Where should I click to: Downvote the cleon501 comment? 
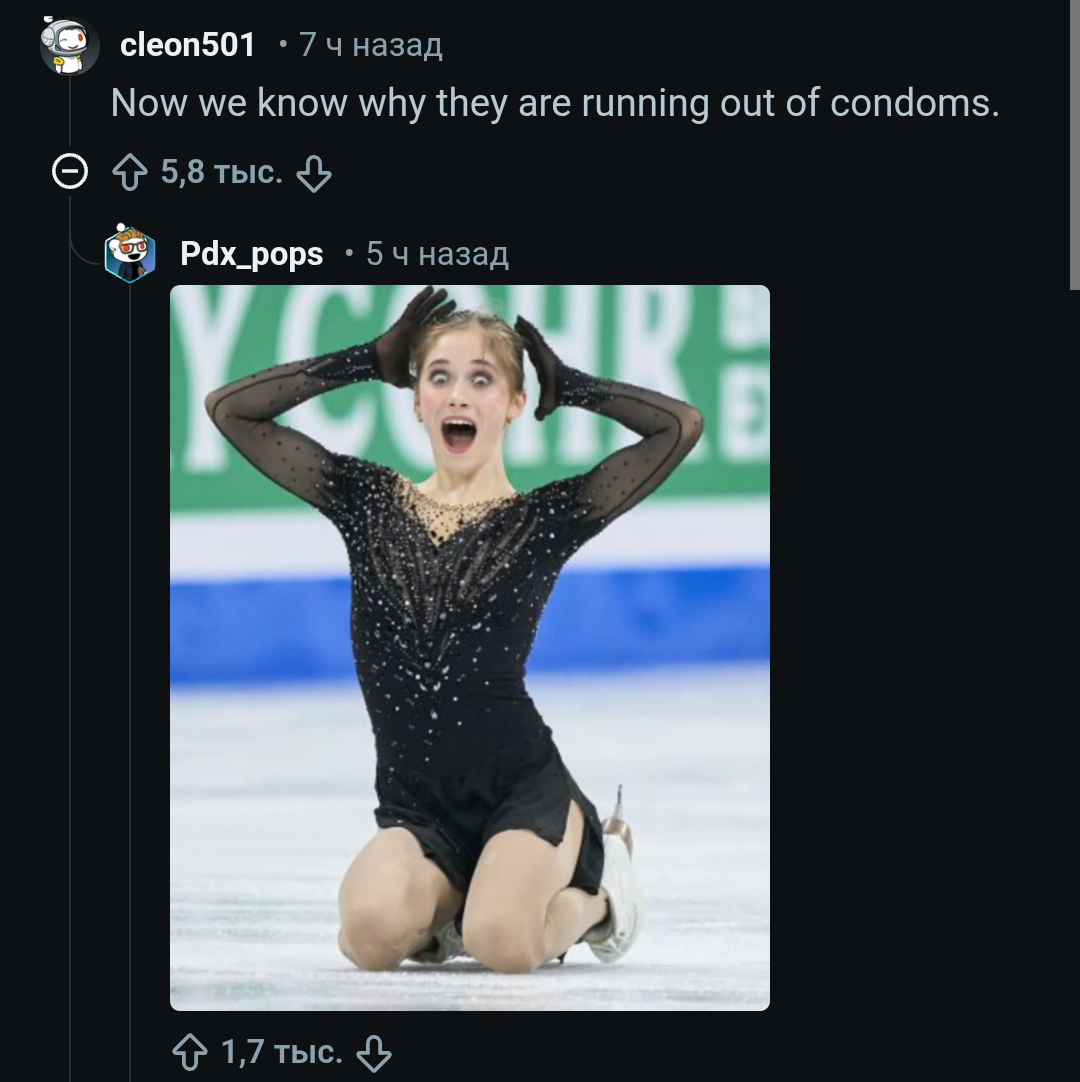314,174
